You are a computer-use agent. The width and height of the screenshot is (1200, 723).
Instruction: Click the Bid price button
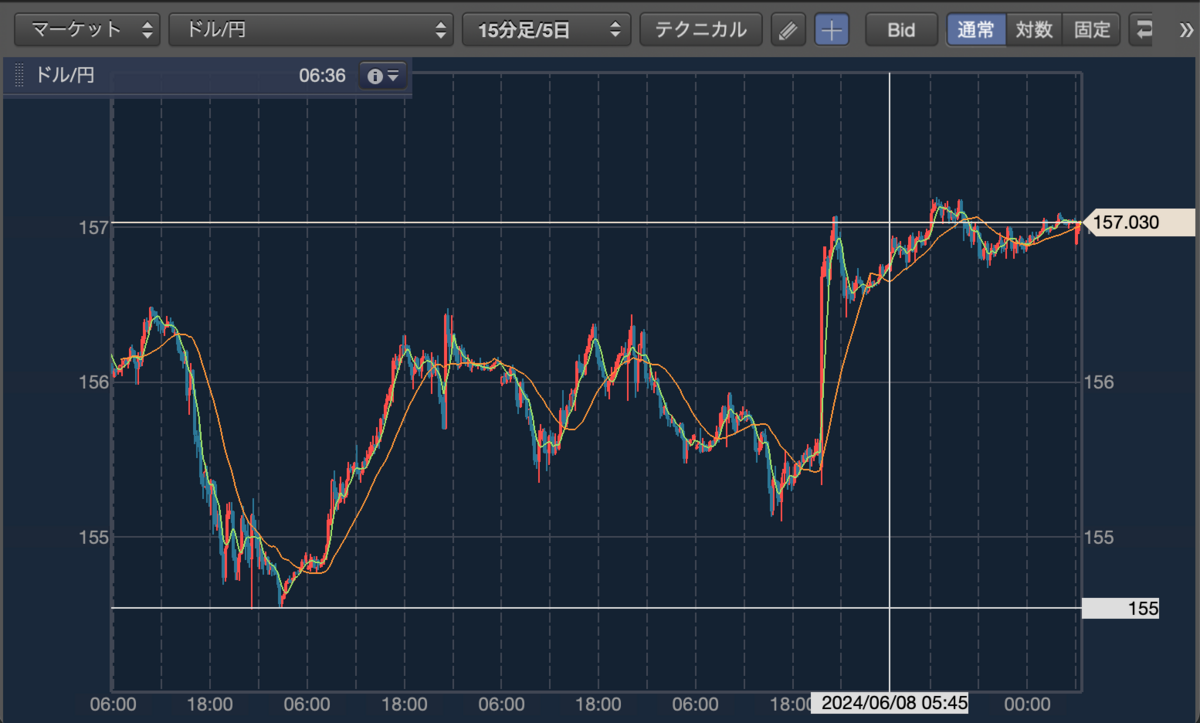(x=901, y=30)
